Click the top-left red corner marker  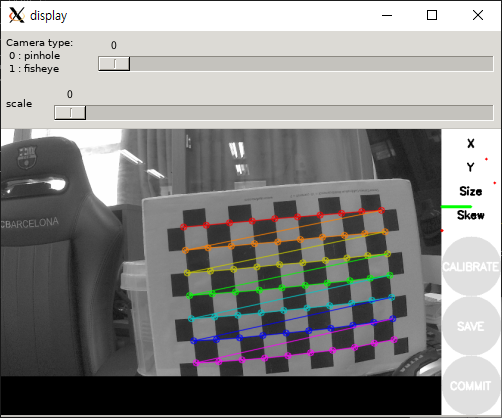pyautogui.click(x=183, y=227)
